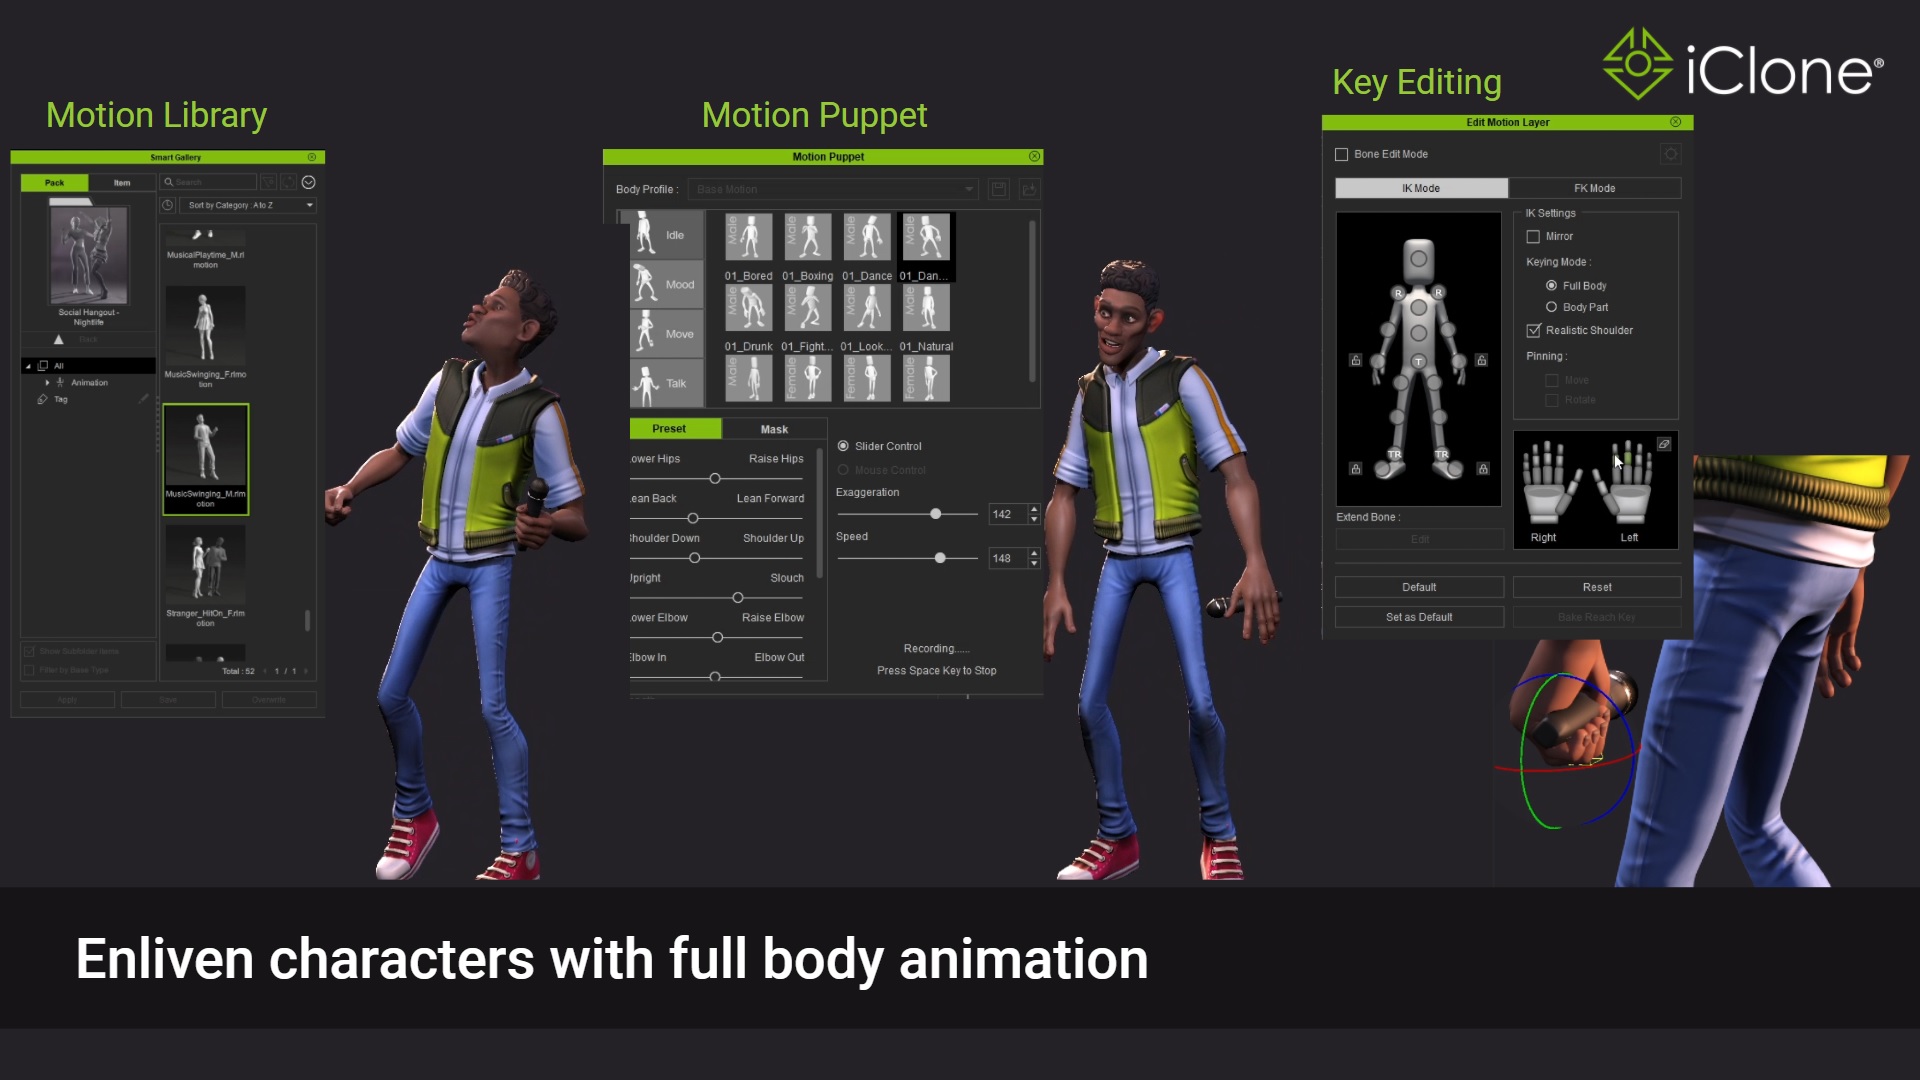Select the Body Part keying mode
Screen dimensions: 1920x1080
coord(1551,307)
